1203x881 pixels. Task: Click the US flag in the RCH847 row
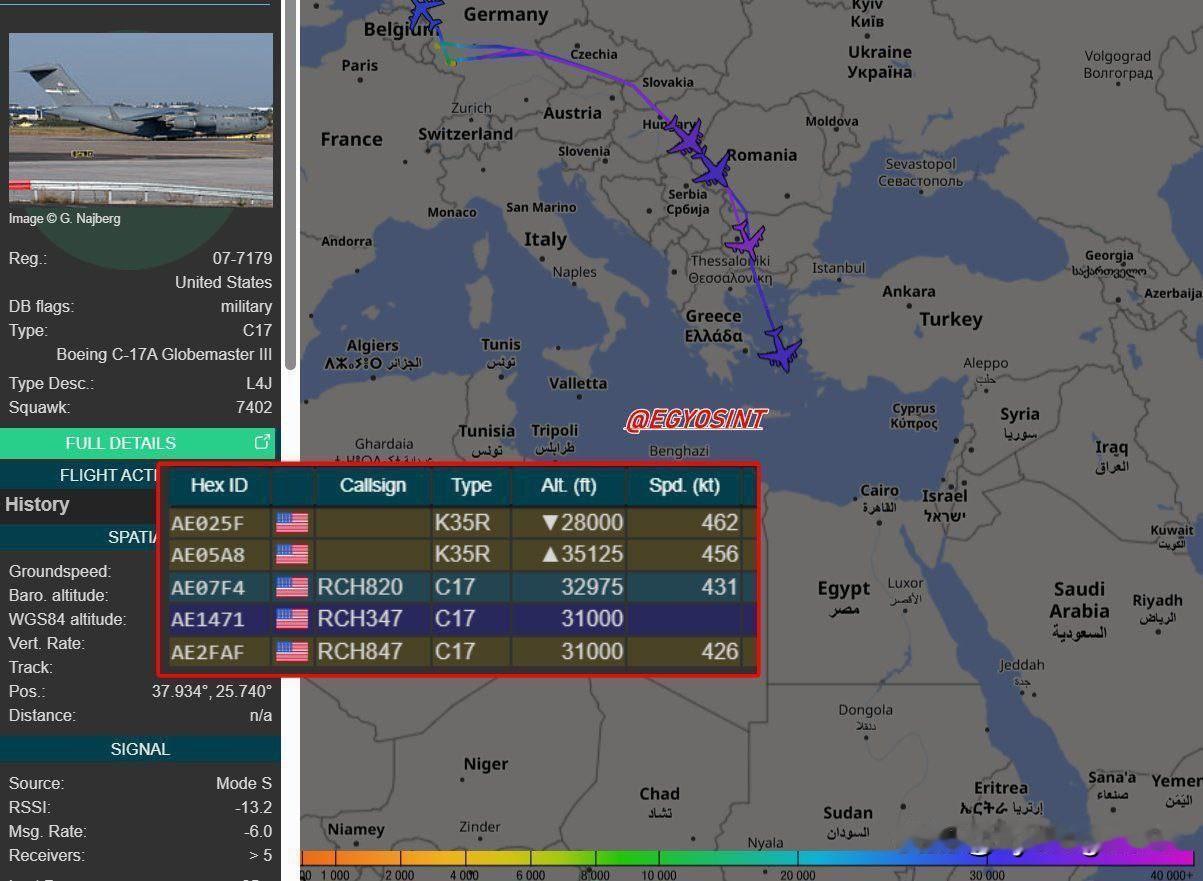click(x=292, y=651)
